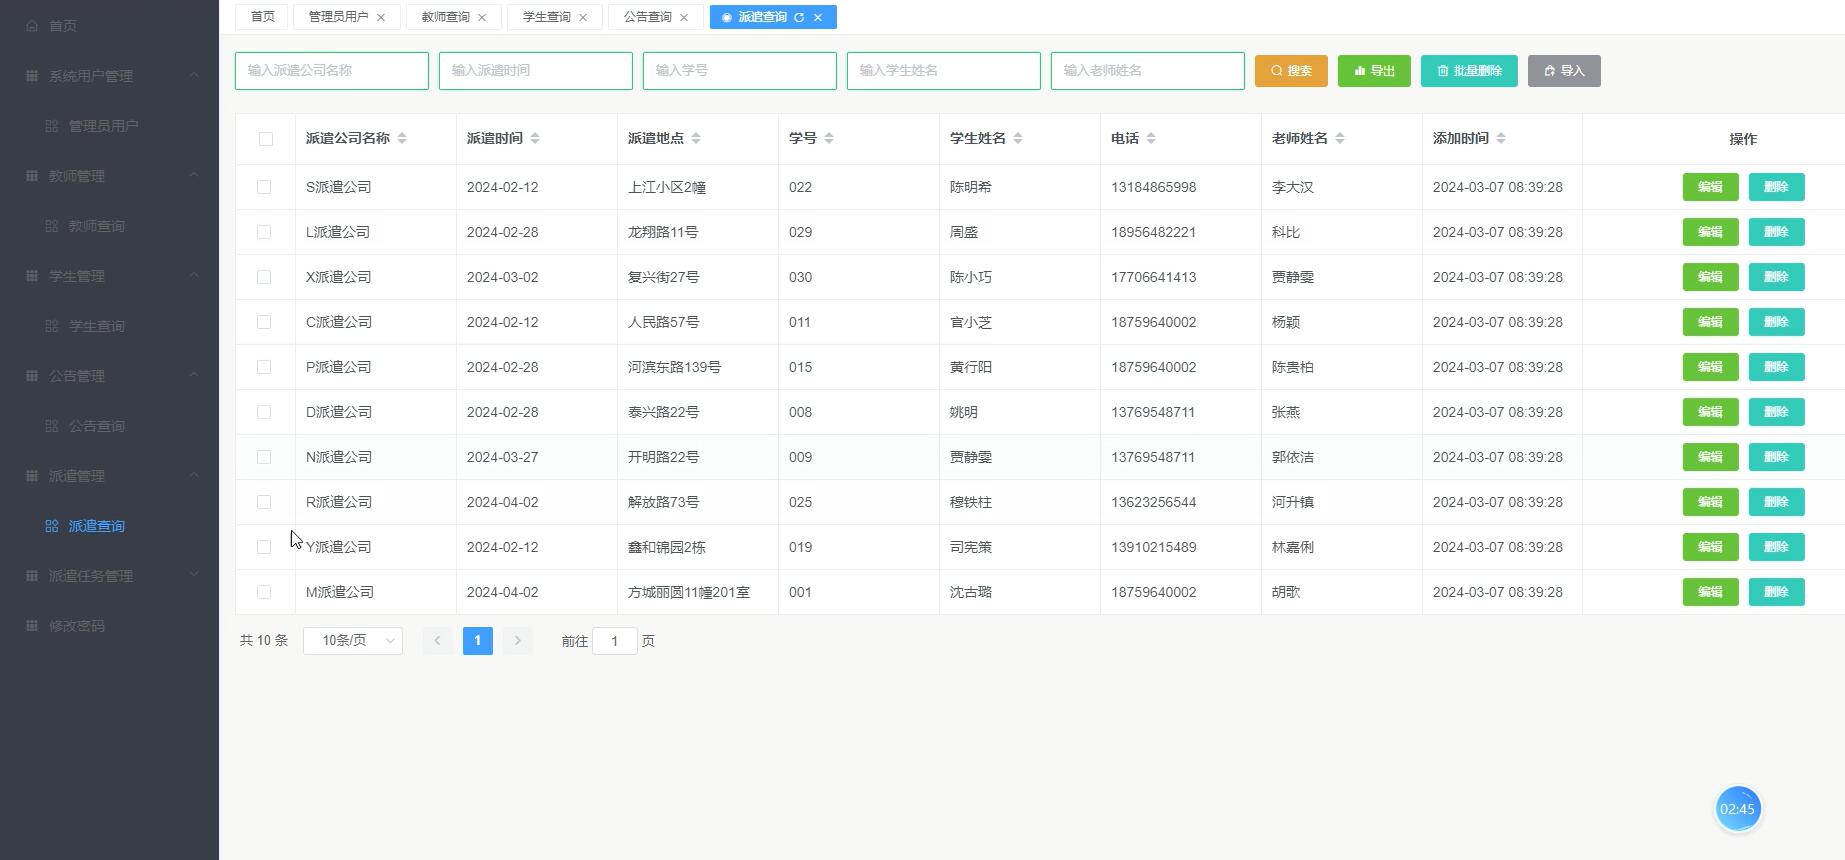Click the blue 02:45 timer bubble
The height and width of the screenshot is (860, 1845).
(x=1738, y=809)
